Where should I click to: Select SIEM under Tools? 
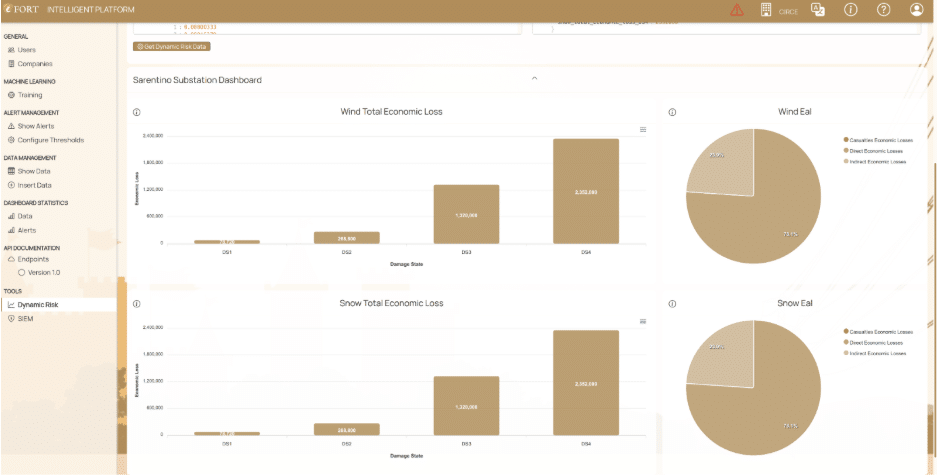coord(20,319)
